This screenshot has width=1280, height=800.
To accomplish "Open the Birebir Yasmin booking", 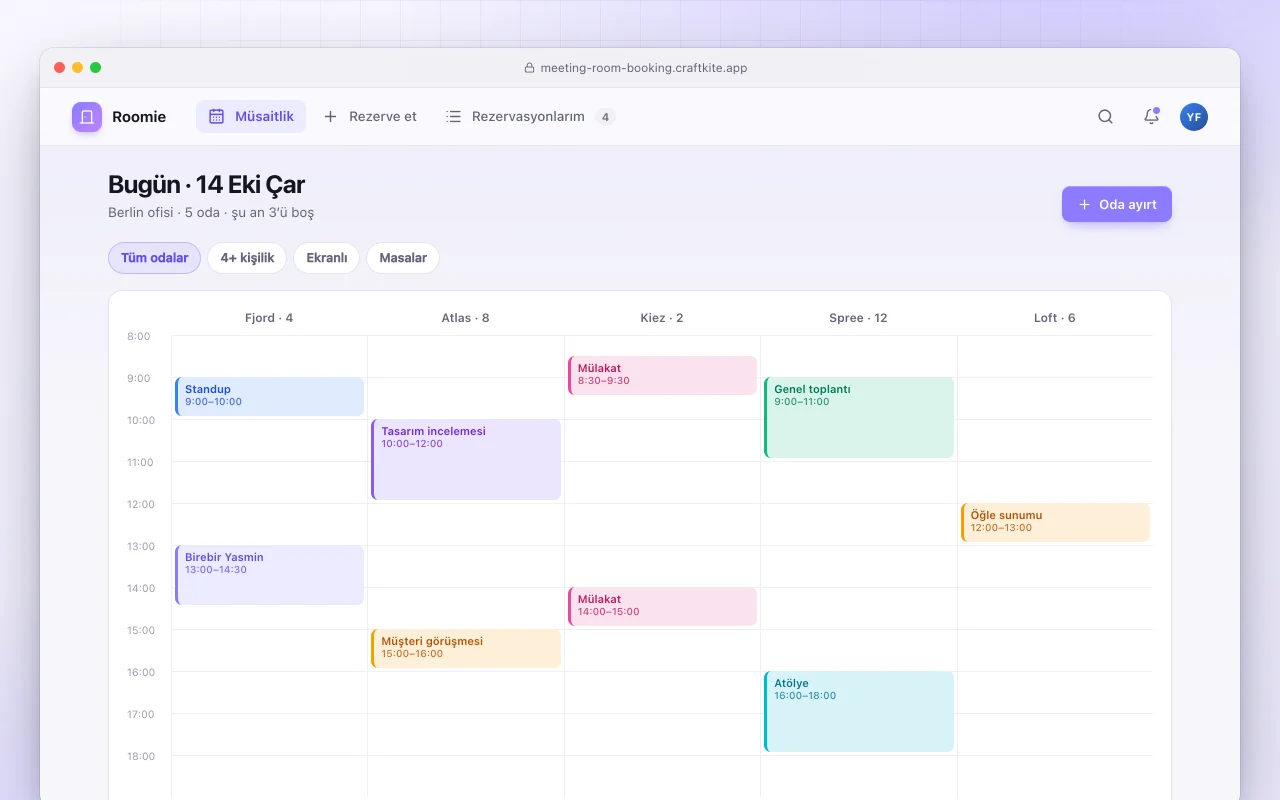I will pos(269,575).
